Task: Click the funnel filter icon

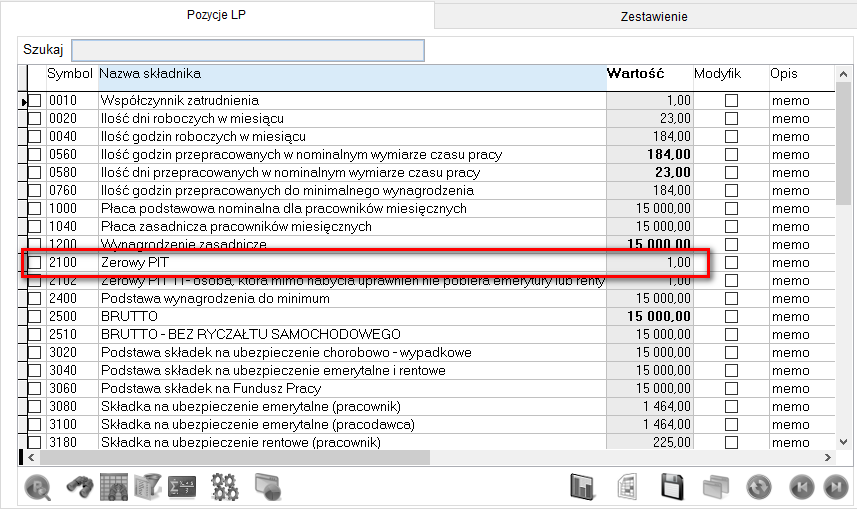Action: pyautogui.click(x=148, y=487)
